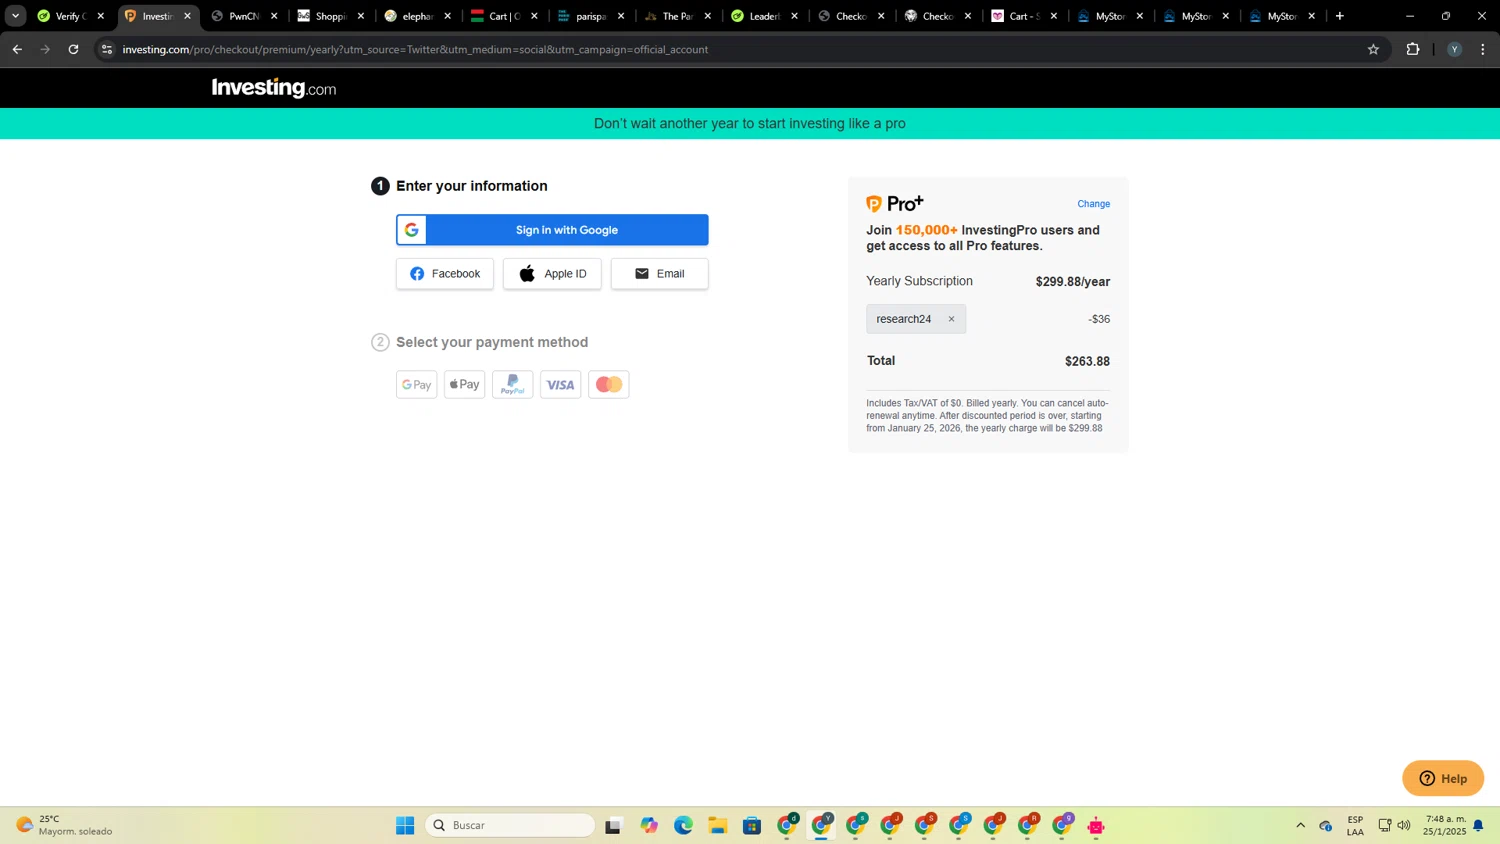Click the Pro+ logo in summary
1500x844 pixels.
(x=895, y=204)
